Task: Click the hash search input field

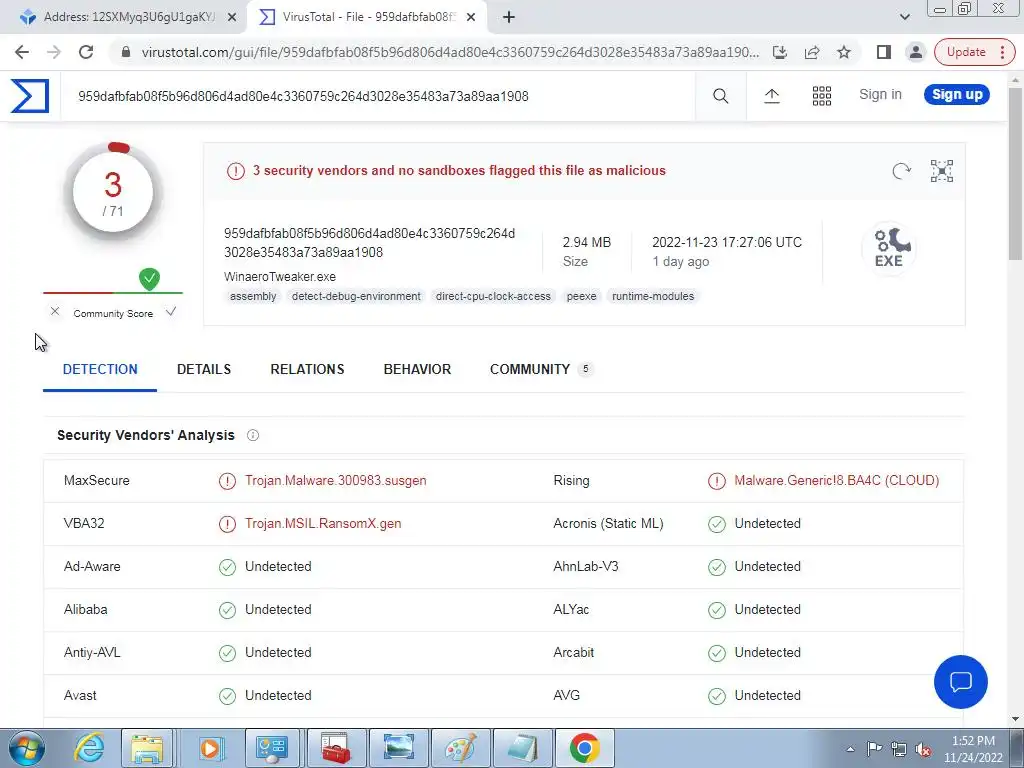Action: click(377, 97)
